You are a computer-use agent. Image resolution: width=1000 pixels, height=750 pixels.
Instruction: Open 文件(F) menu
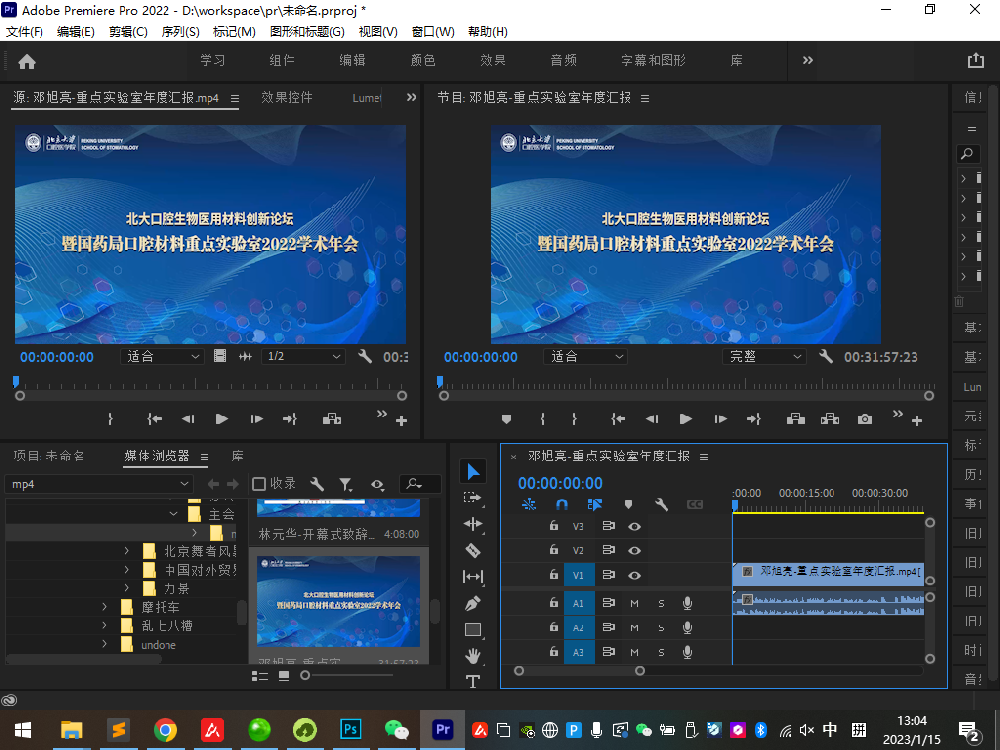(x=24, y=32)
